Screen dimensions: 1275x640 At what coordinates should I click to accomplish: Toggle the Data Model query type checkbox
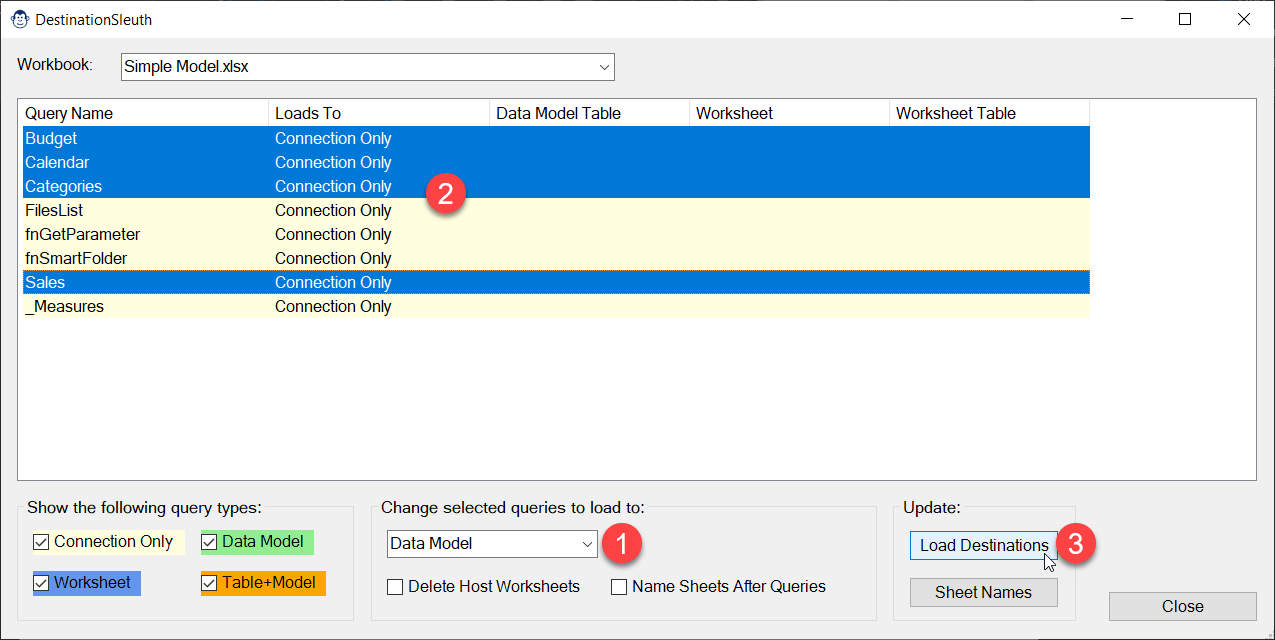click(210, 542)
